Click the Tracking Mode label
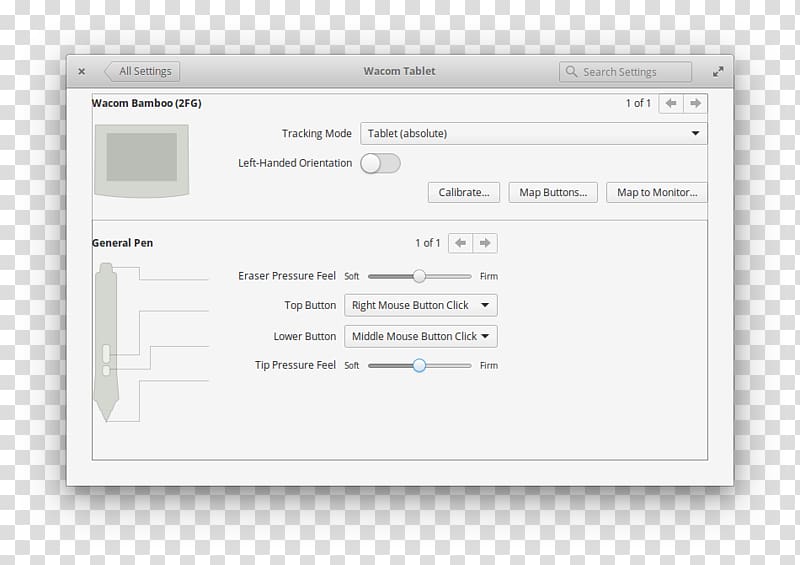Image resolution: width=800 pixels, height=565 pixels. click(317, 133)
